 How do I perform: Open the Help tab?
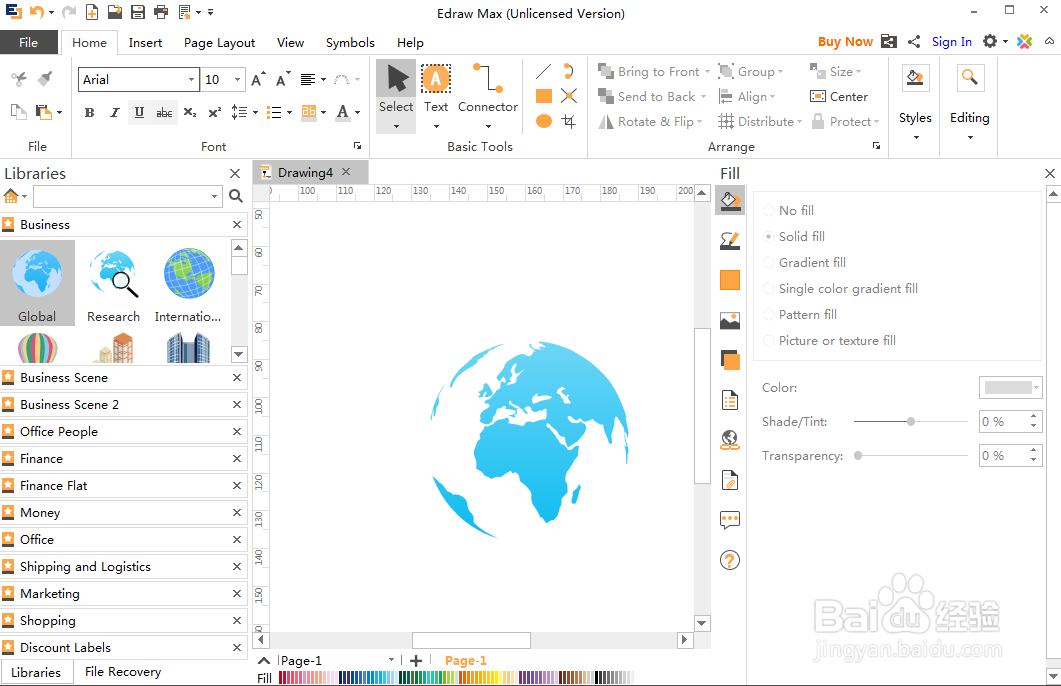point(410,43)
